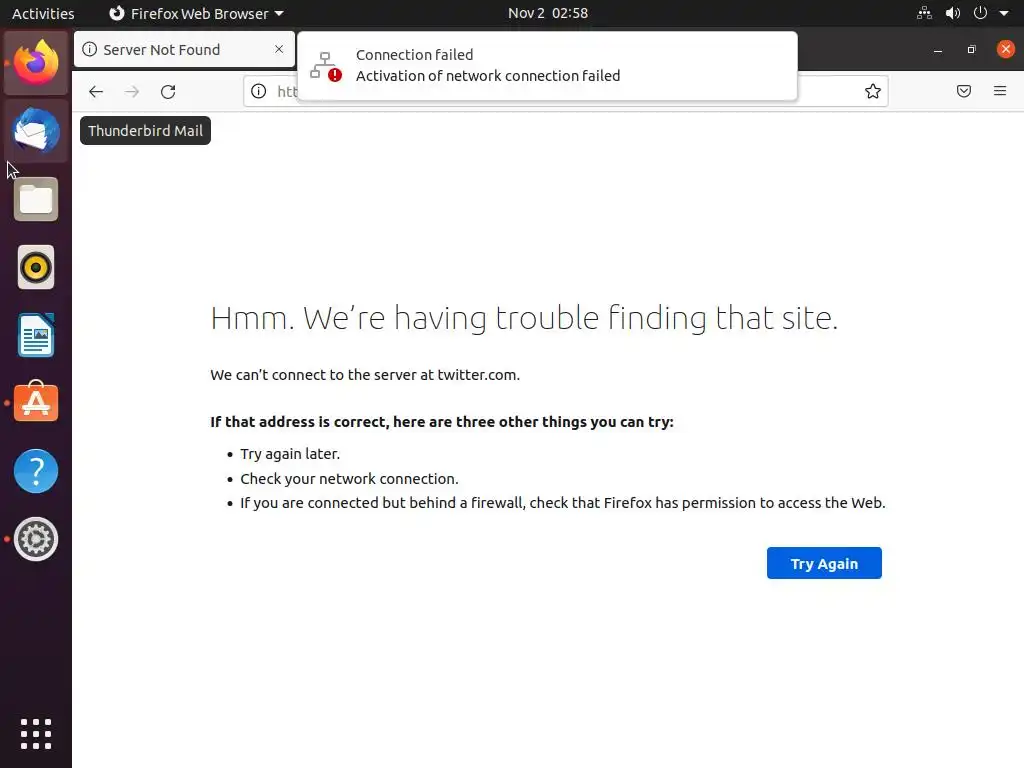This screenshot has width=1024, height=768.
Task: Open Settings gear icon in the dock
Action: coord(36,539)
